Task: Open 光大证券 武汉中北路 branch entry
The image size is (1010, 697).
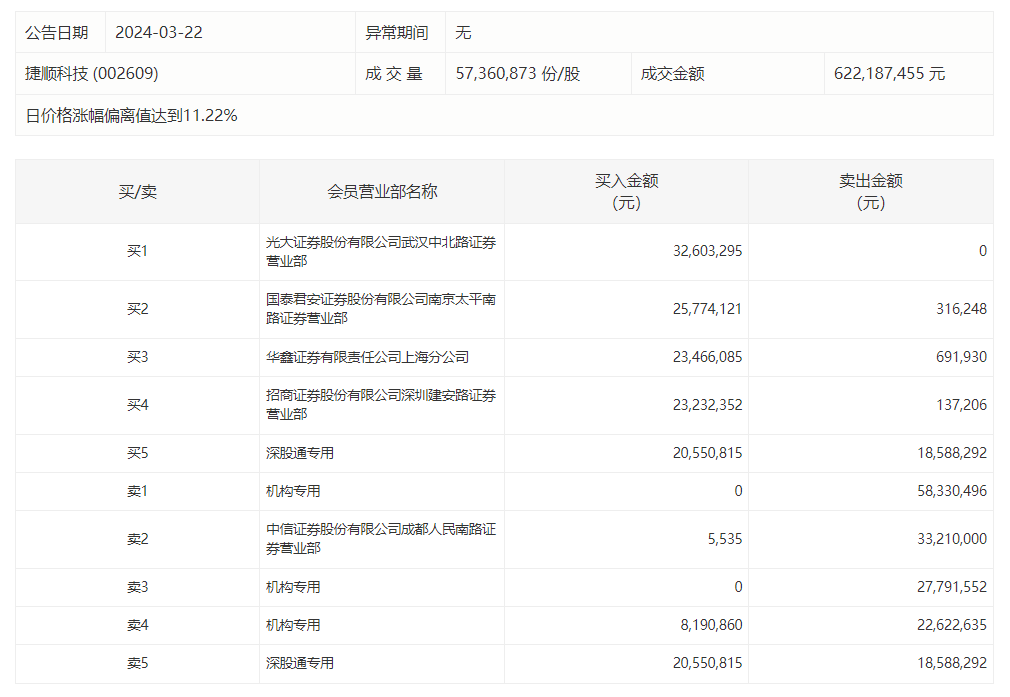Action: click(x=380, y=251)
